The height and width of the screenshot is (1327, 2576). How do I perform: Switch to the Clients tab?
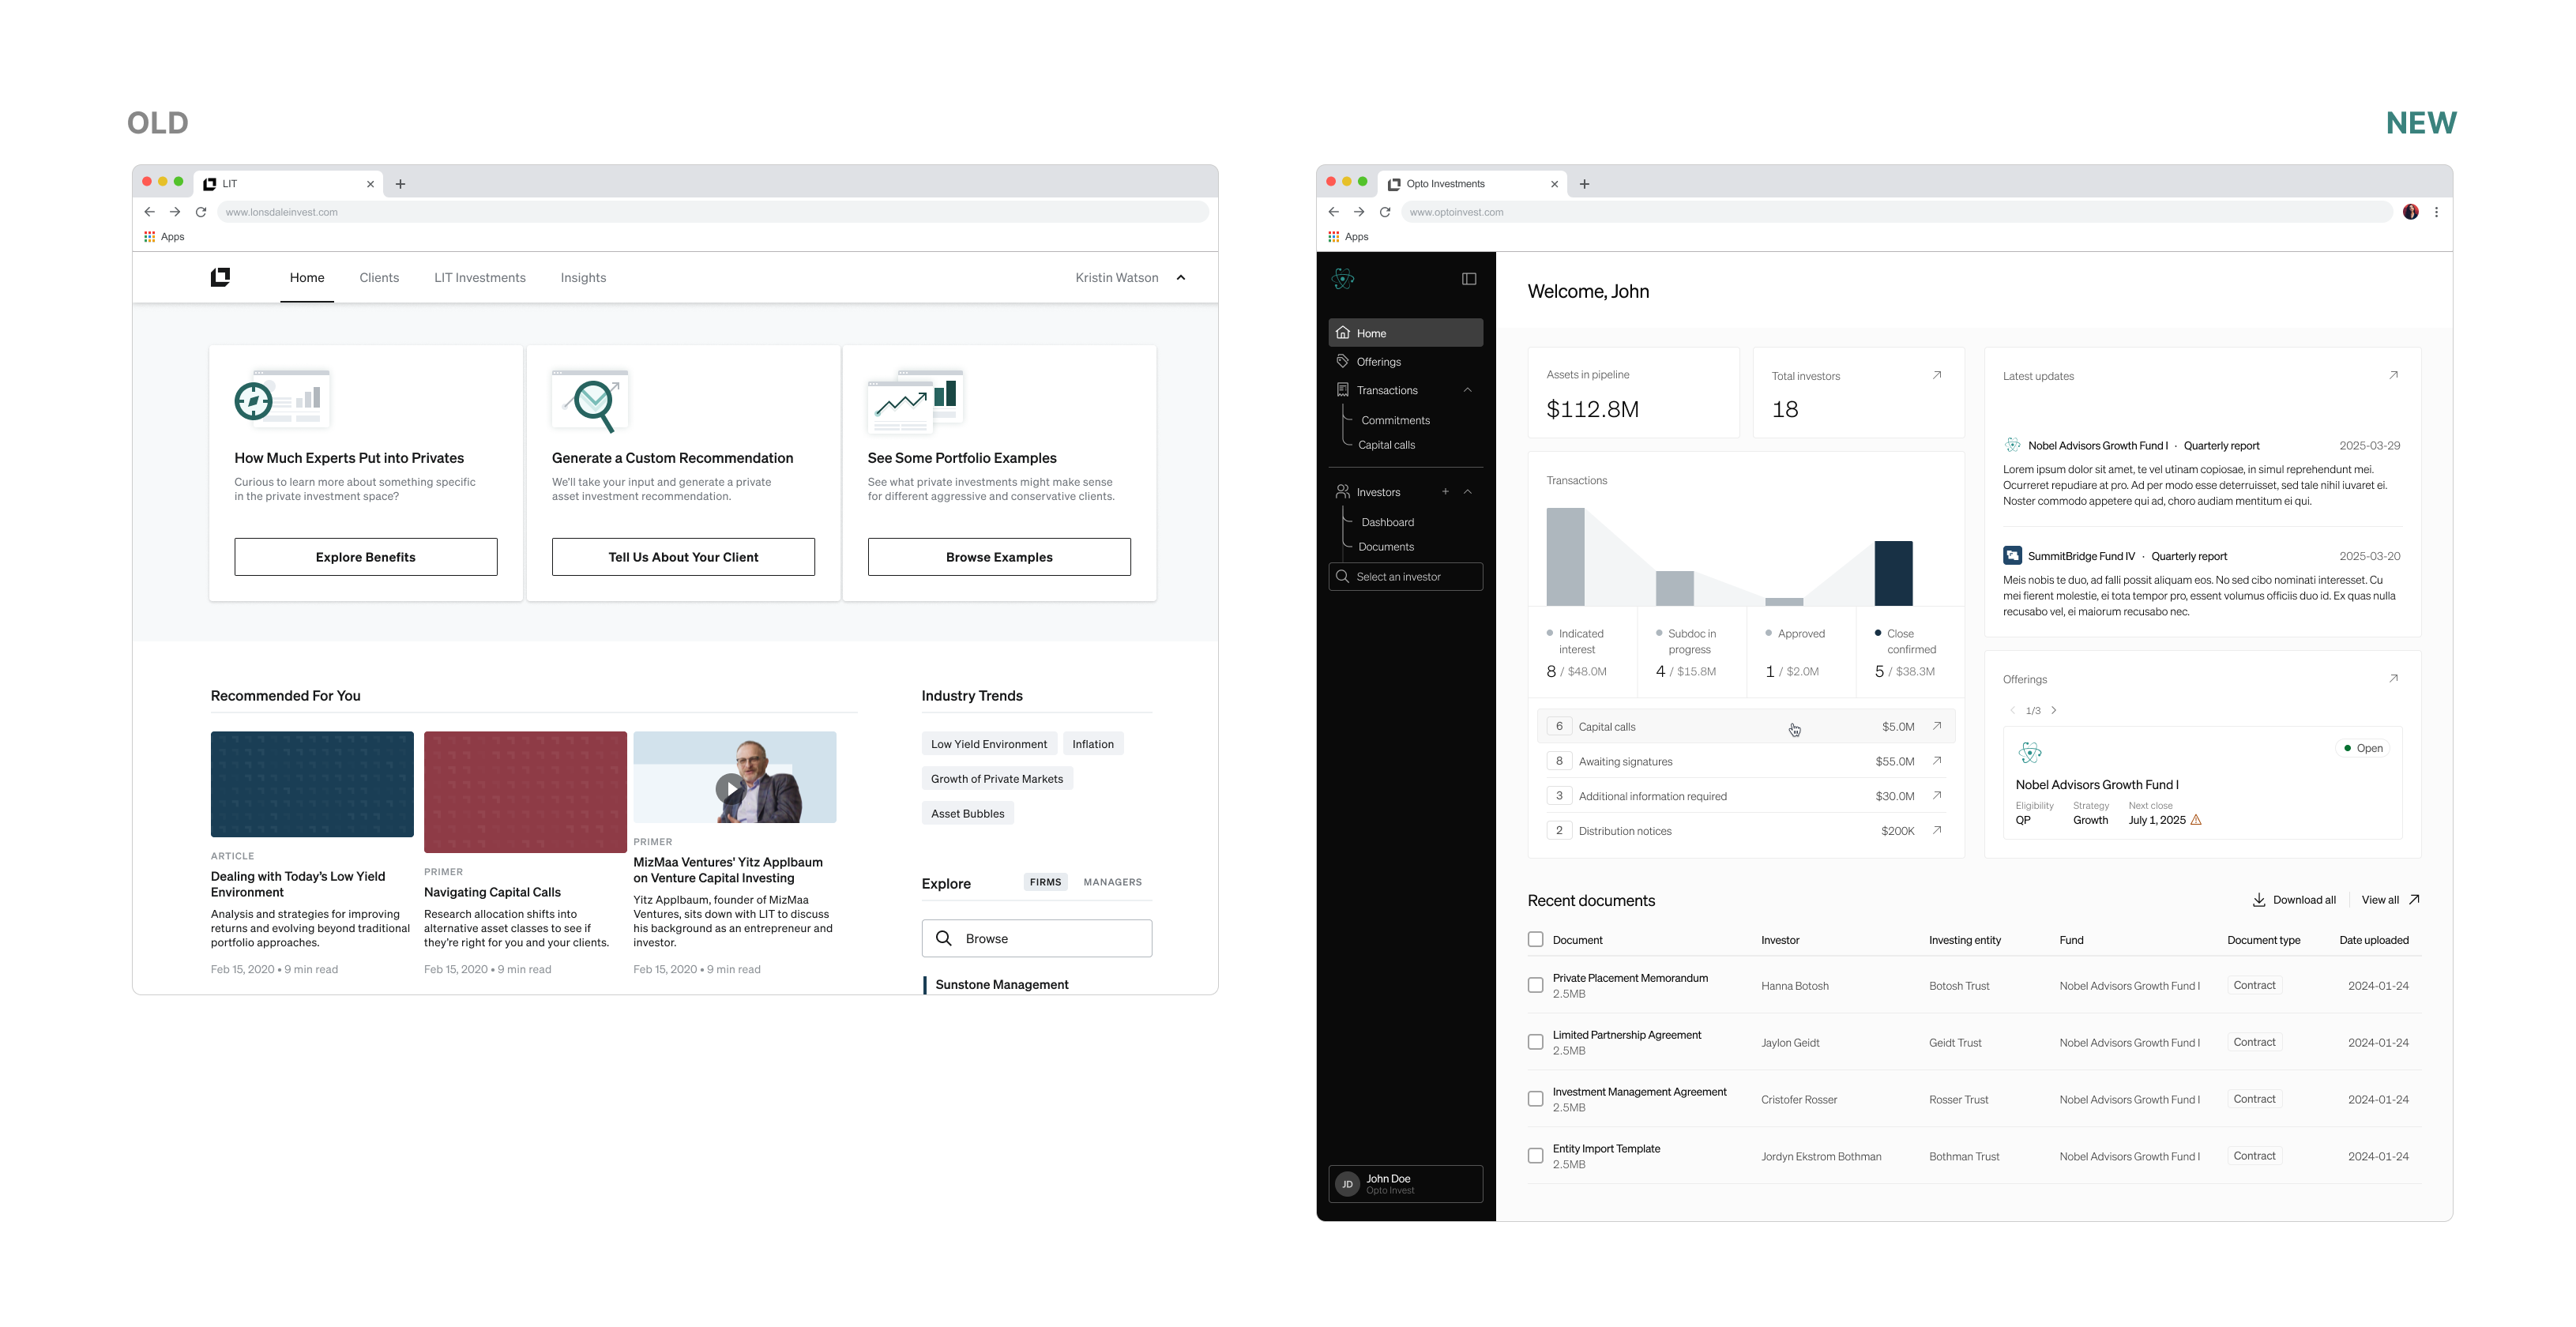378,277
